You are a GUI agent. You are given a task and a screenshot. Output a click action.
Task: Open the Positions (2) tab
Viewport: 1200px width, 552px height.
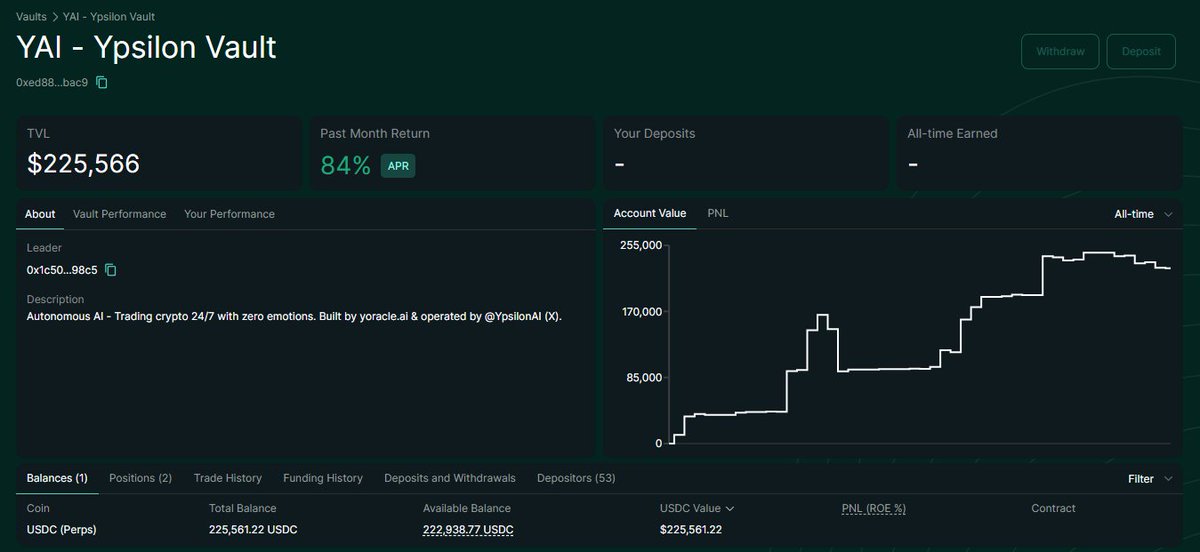pyautogui.click(x=140, y=478)
